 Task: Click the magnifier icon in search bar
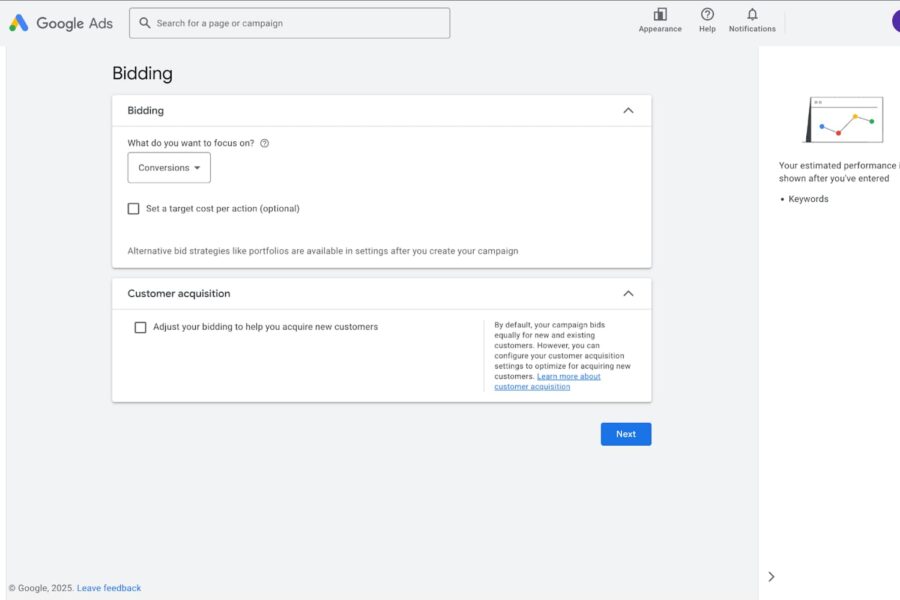146,23
